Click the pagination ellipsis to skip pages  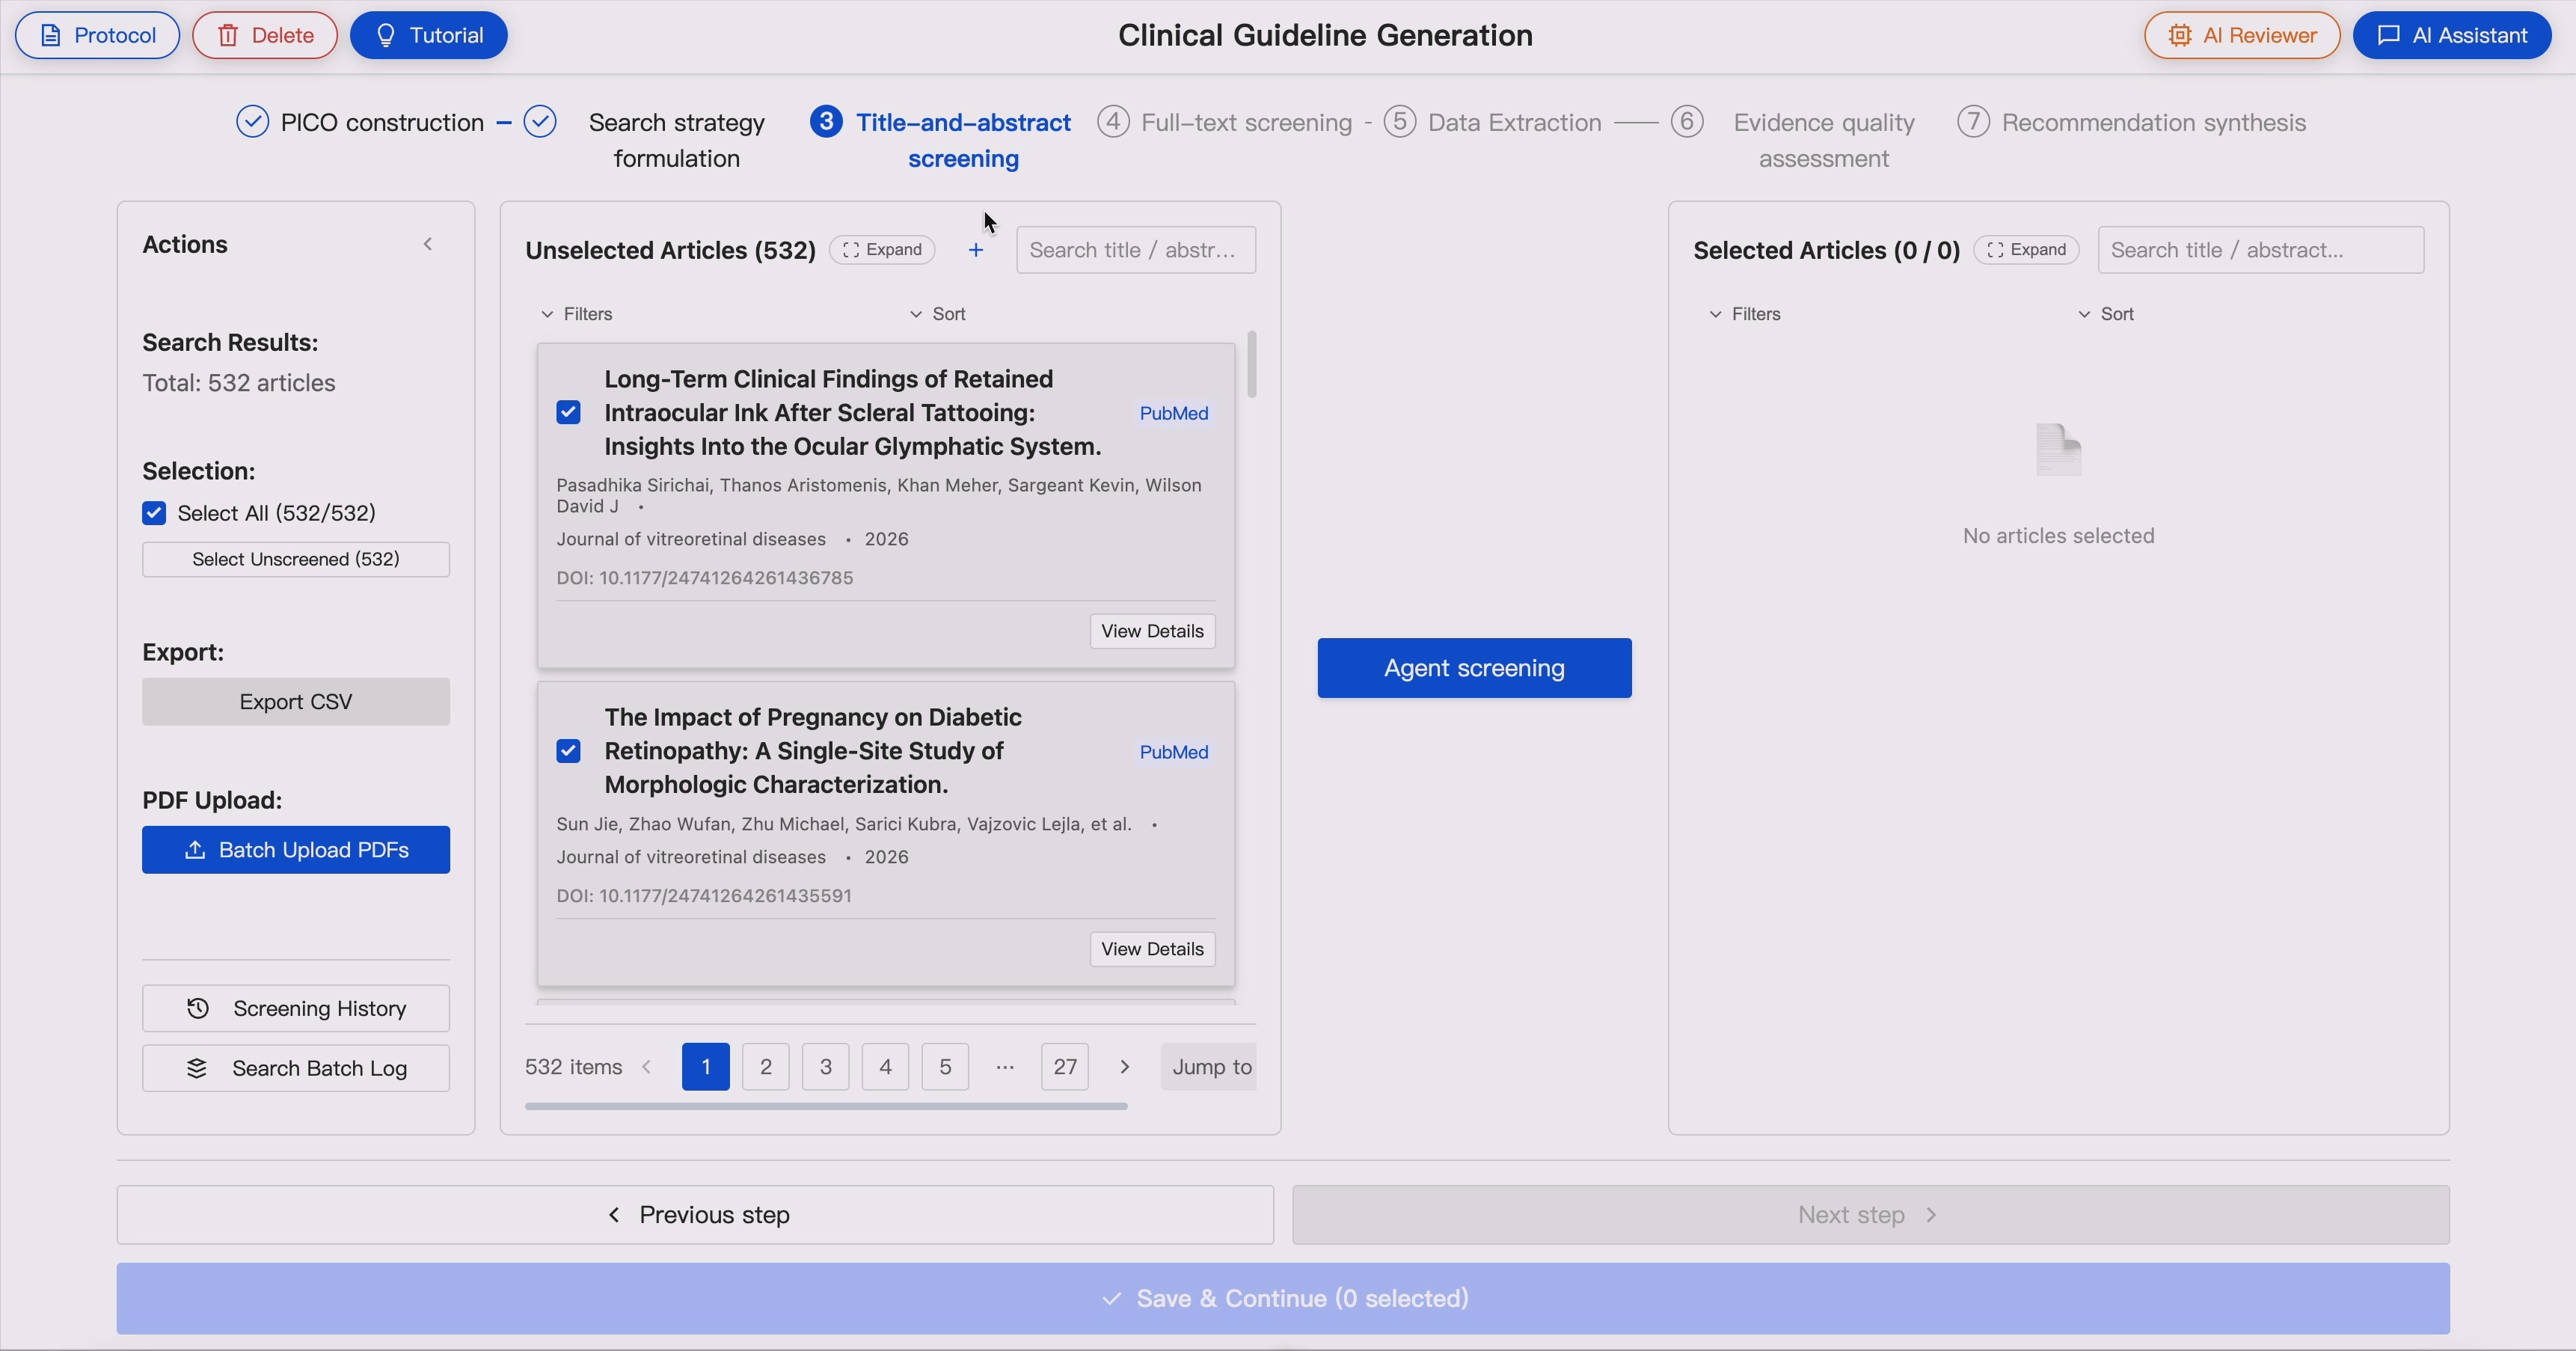point(1005,1067)
